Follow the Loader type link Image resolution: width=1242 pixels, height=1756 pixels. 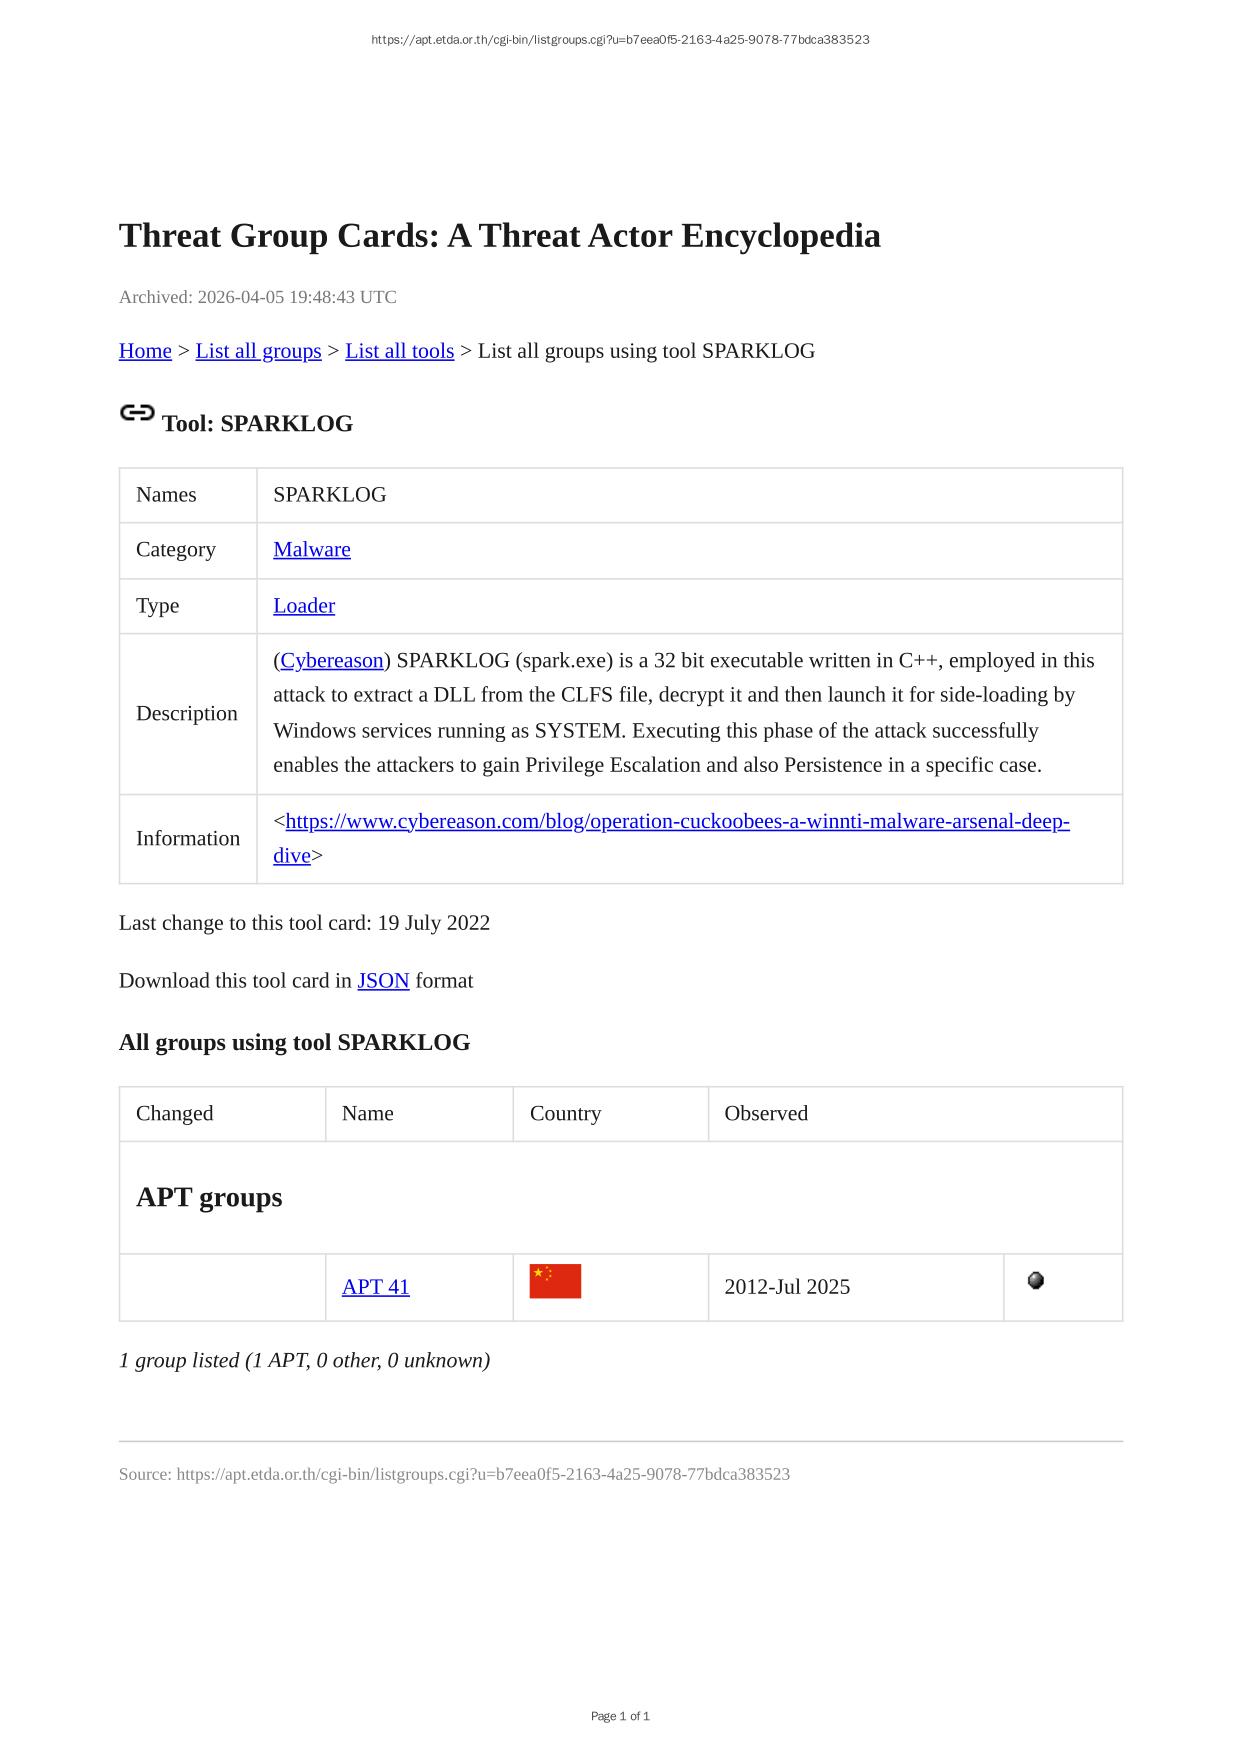coord(304,606)
